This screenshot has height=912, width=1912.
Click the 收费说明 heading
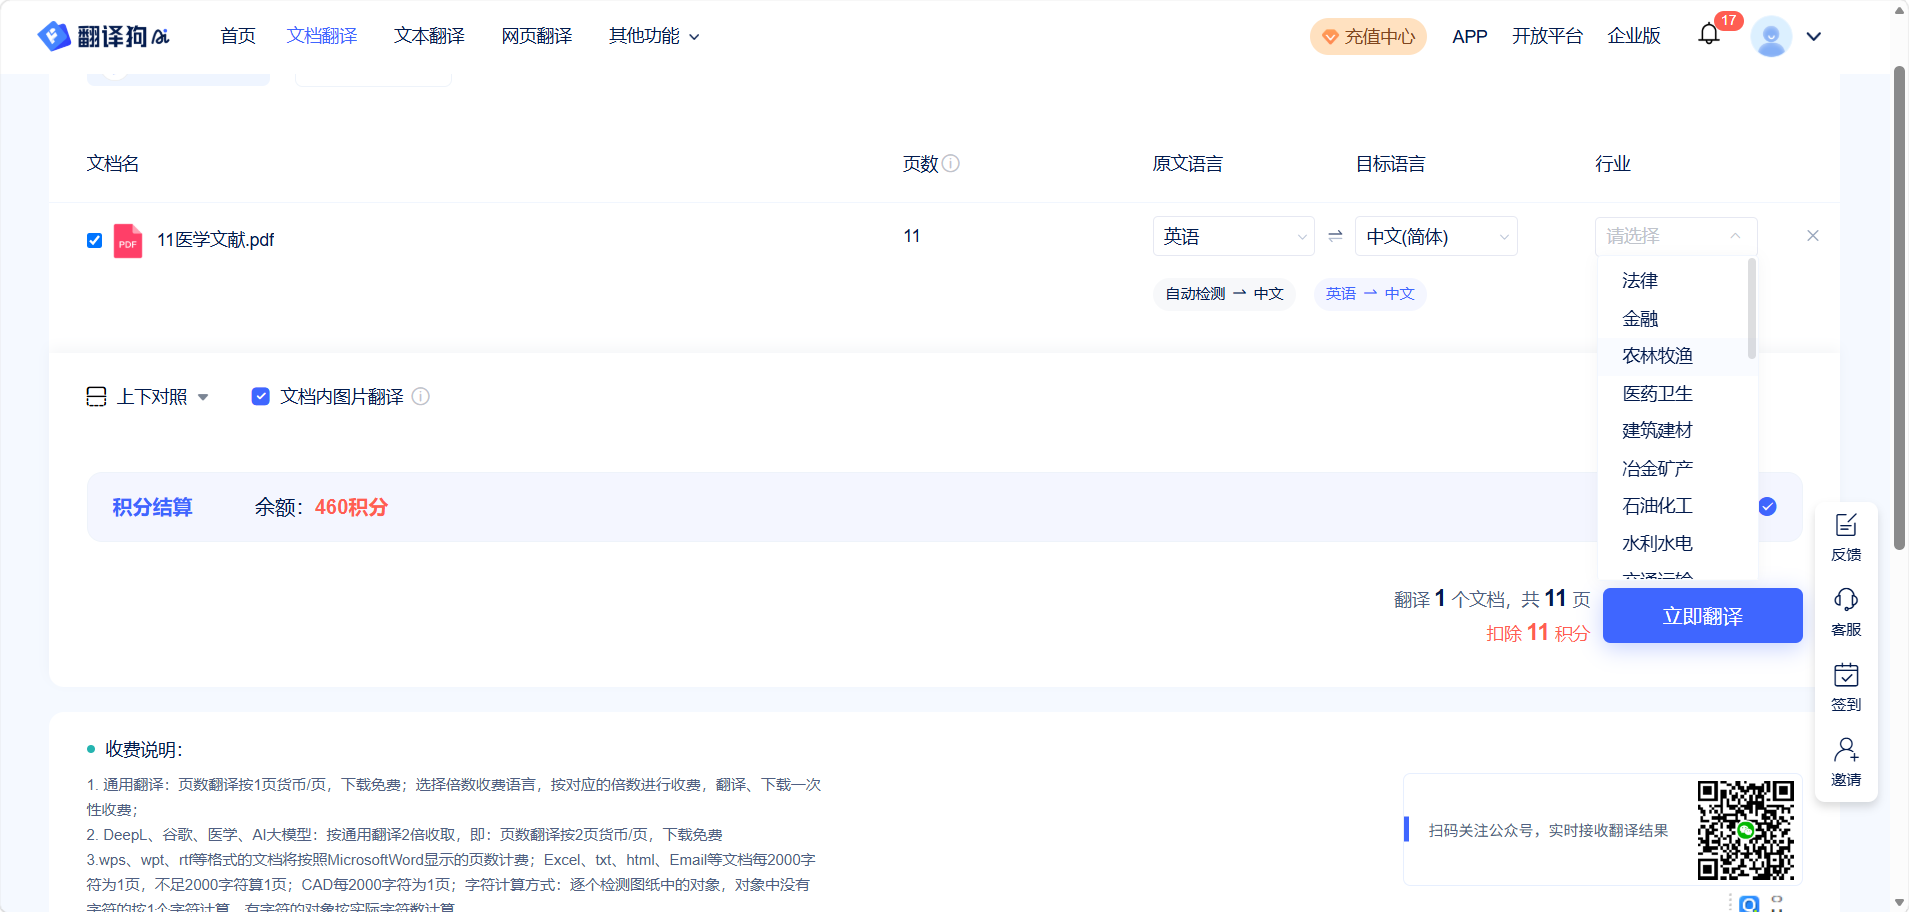tap(143, 749)
